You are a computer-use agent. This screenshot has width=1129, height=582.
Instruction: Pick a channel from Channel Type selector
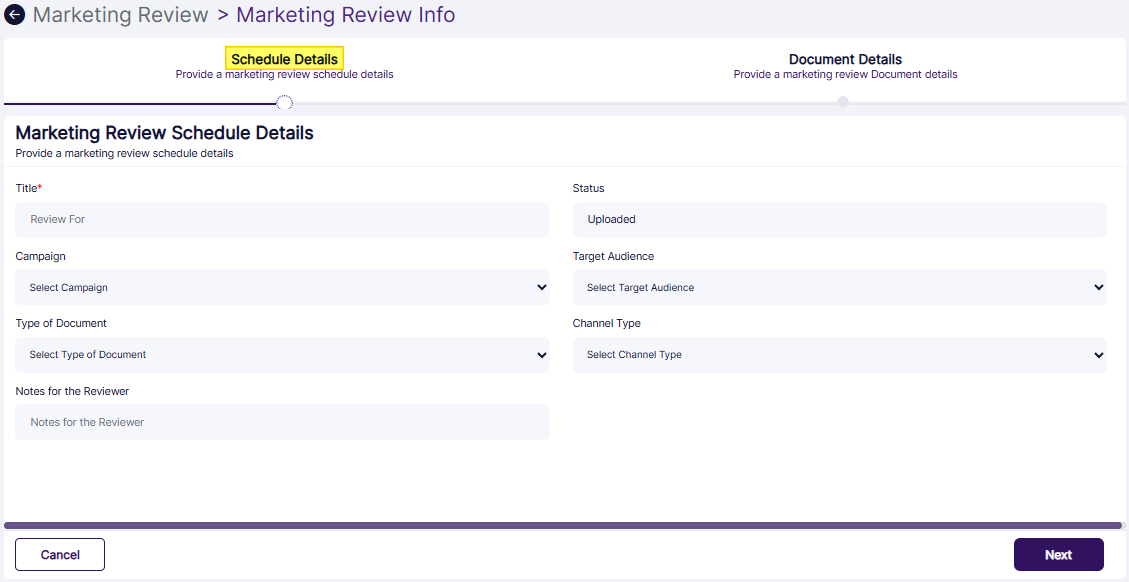click(840, 355)
